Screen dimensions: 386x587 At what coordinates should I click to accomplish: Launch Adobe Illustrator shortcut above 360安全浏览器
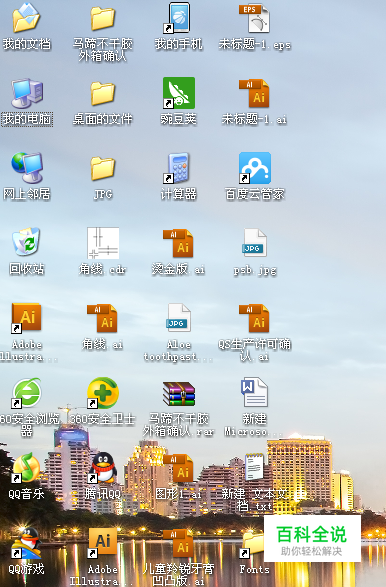(26, 317)
